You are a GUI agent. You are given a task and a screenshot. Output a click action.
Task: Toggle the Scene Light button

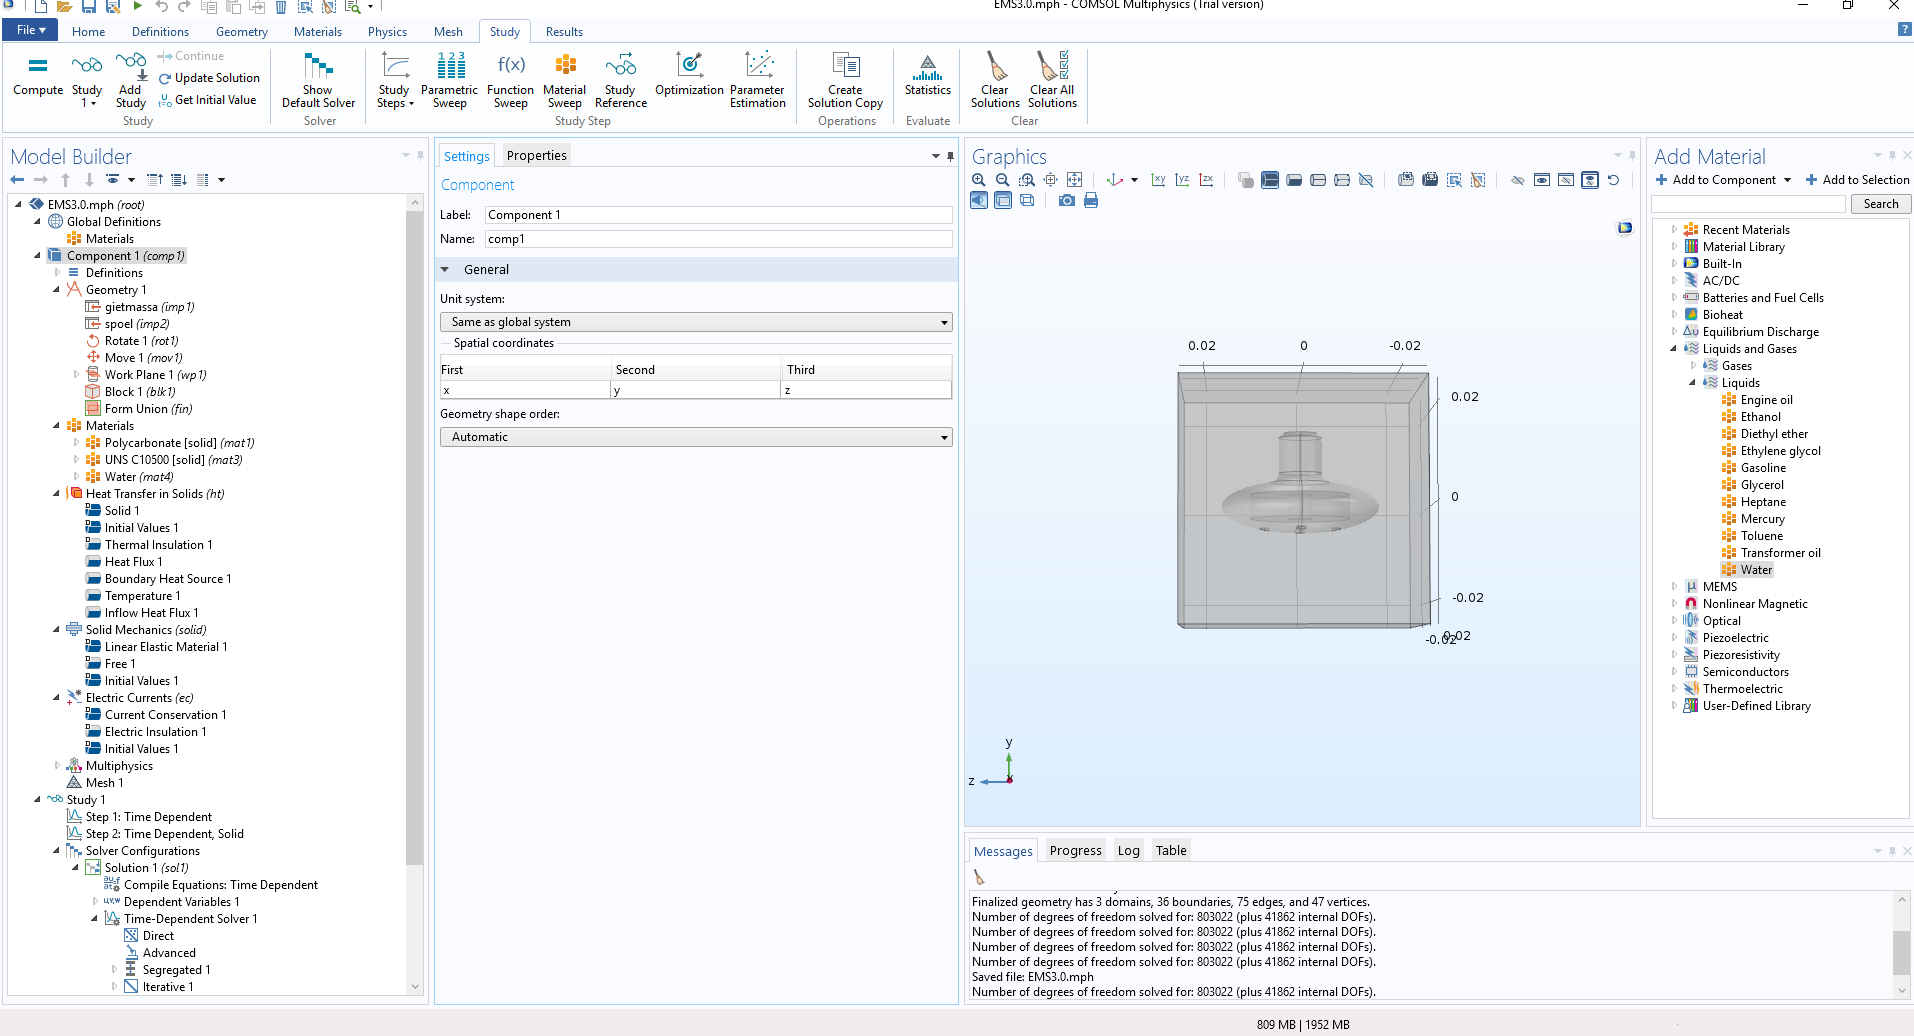tap(979, 201)
